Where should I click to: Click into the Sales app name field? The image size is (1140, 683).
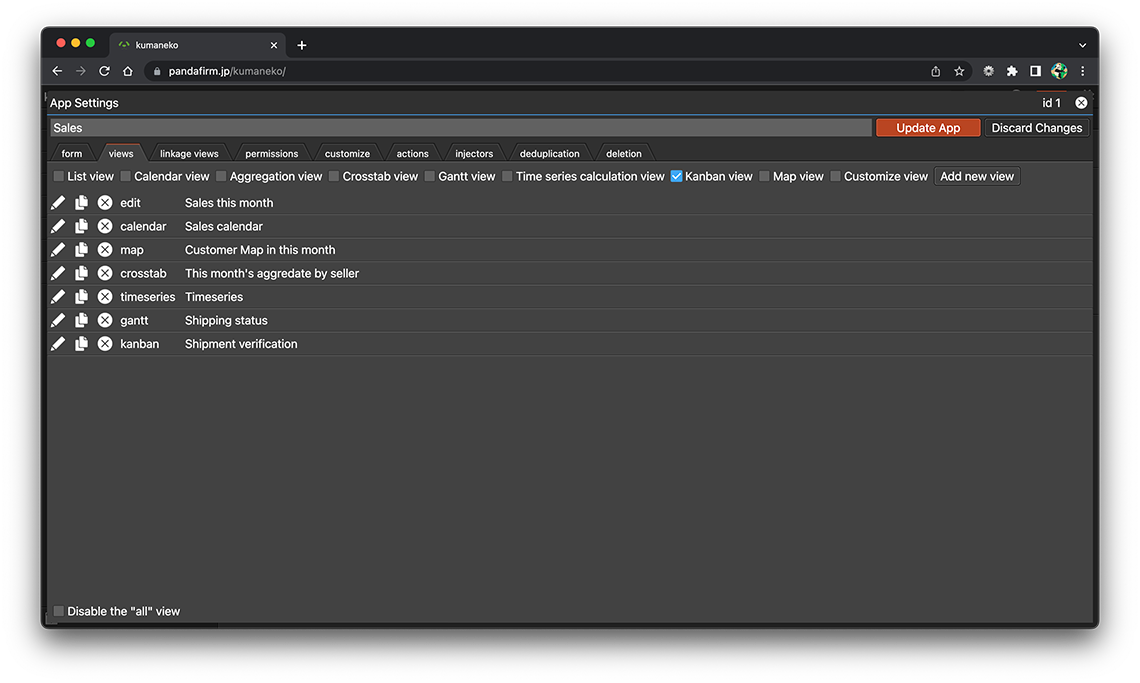(x=460, y=128)
